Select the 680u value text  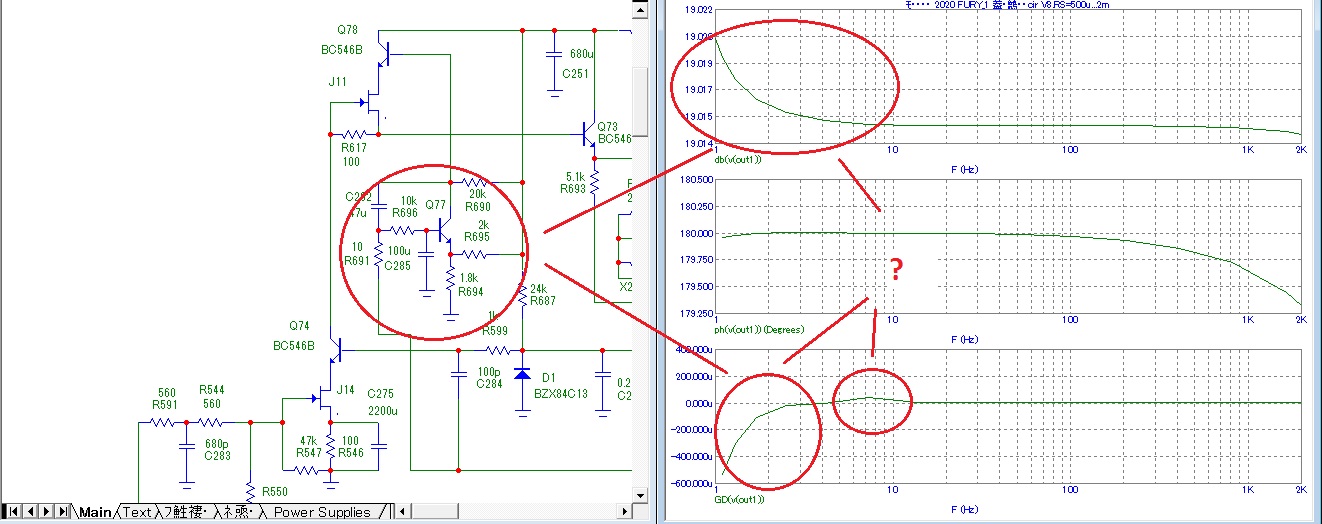582,53
